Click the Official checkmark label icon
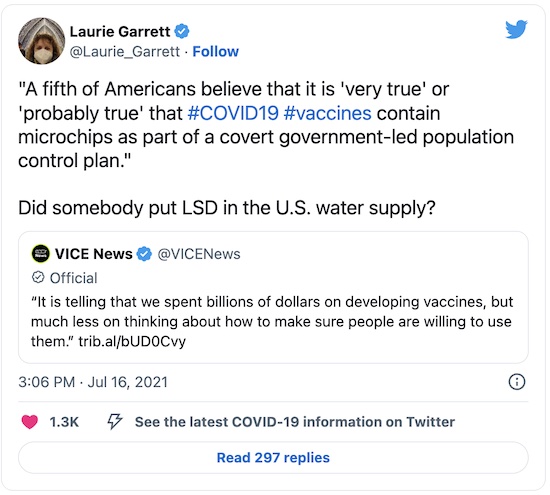 pos(38,277)
